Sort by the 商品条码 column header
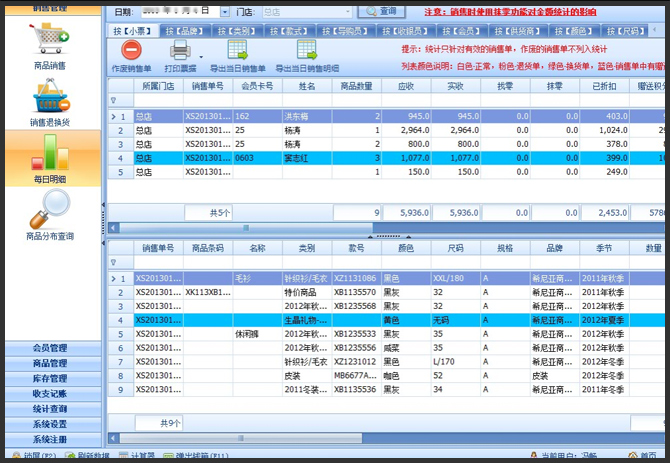This screenshot has height=463, width=670. point(208,248)
